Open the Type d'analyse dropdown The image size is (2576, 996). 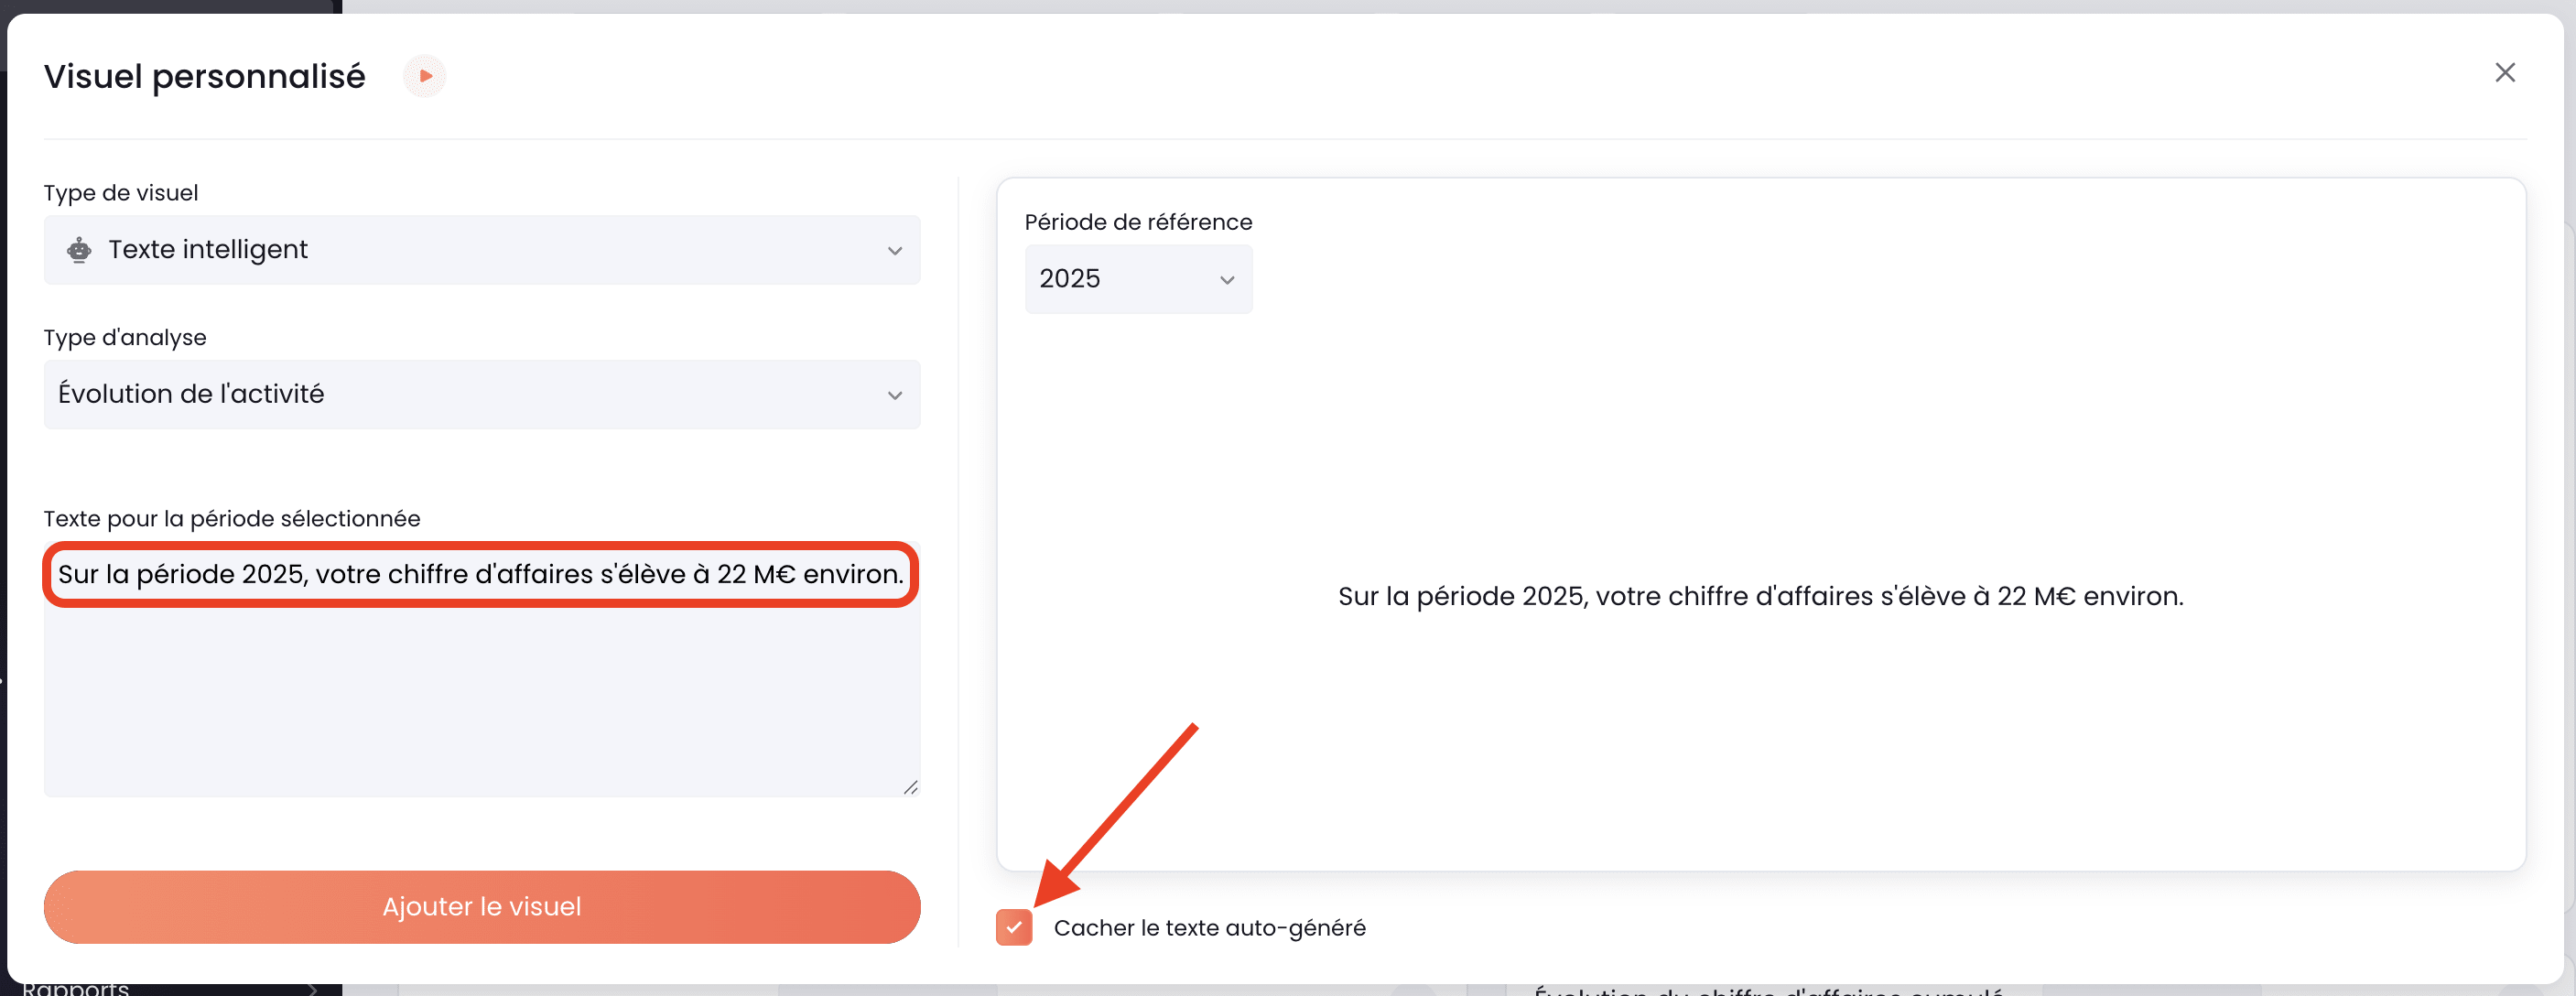[x=482, y=394]
